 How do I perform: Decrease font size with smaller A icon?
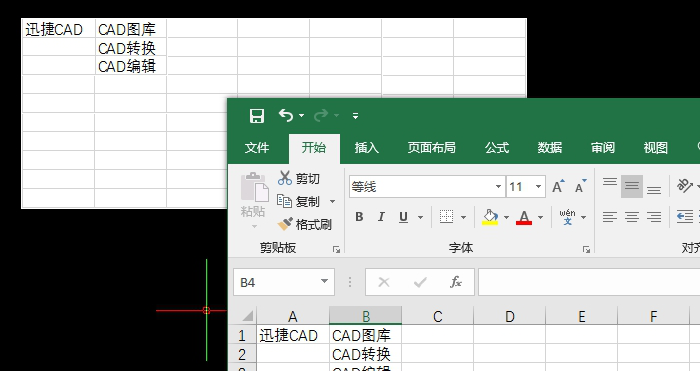tap(580, 186)
